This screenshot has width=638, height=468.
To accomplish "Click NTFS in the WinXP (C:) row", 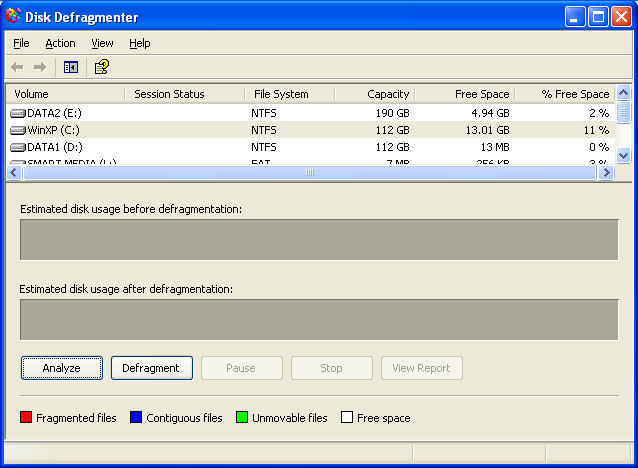I will [264, 130].
